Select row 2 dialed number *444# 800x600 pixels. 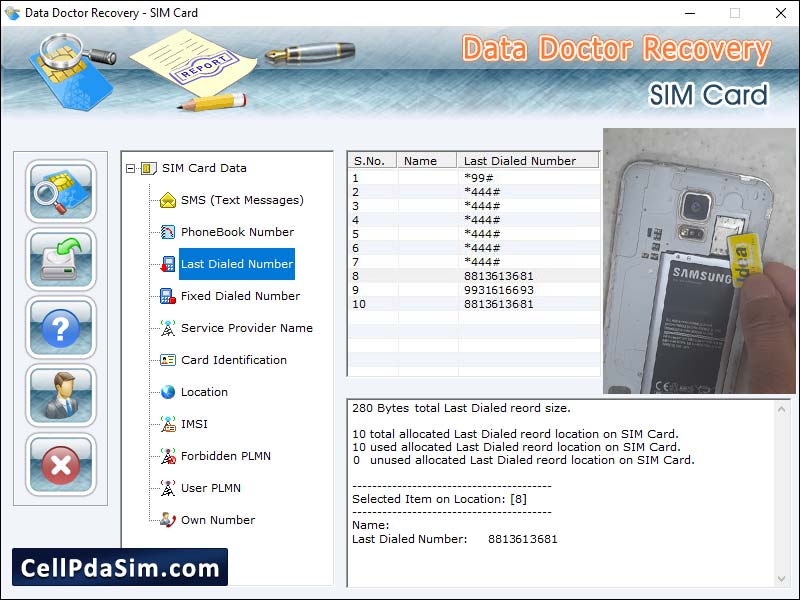[x=473, y=192]
